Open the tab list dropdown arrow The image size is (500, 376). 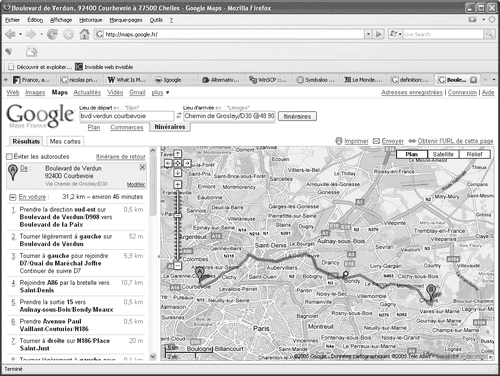click(x=494, y=80)
